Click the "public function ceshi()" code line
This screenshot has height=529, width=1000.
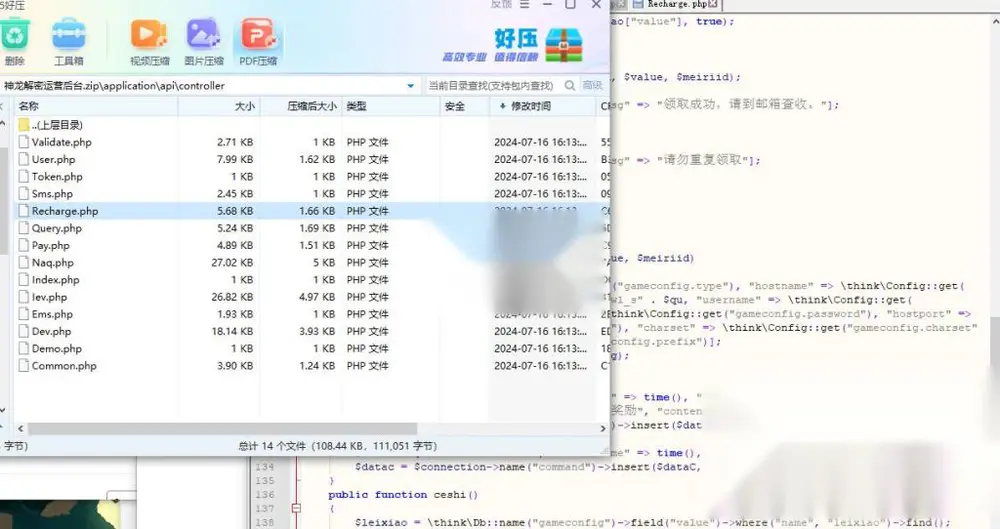pyautogui.click(x=403, y=495)
